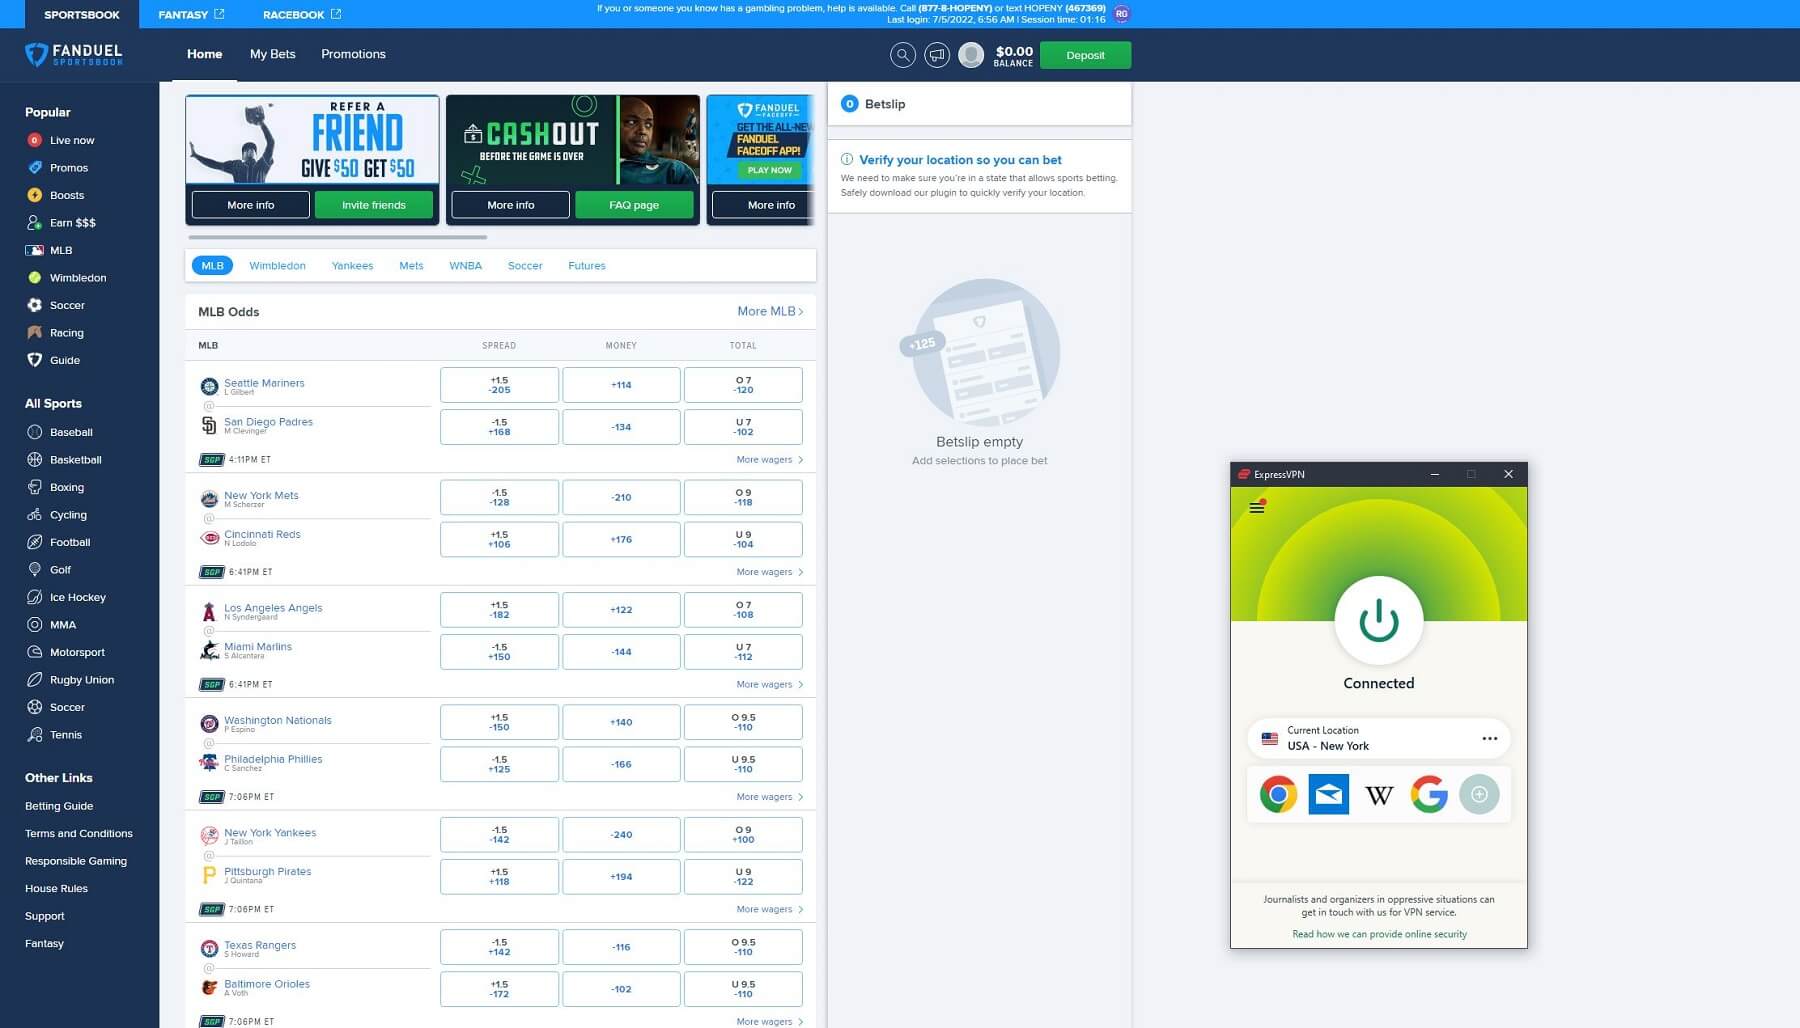Open Terms and Conditions link
Viewport: 1800px width, 1028px height.
tap(79, 834)
